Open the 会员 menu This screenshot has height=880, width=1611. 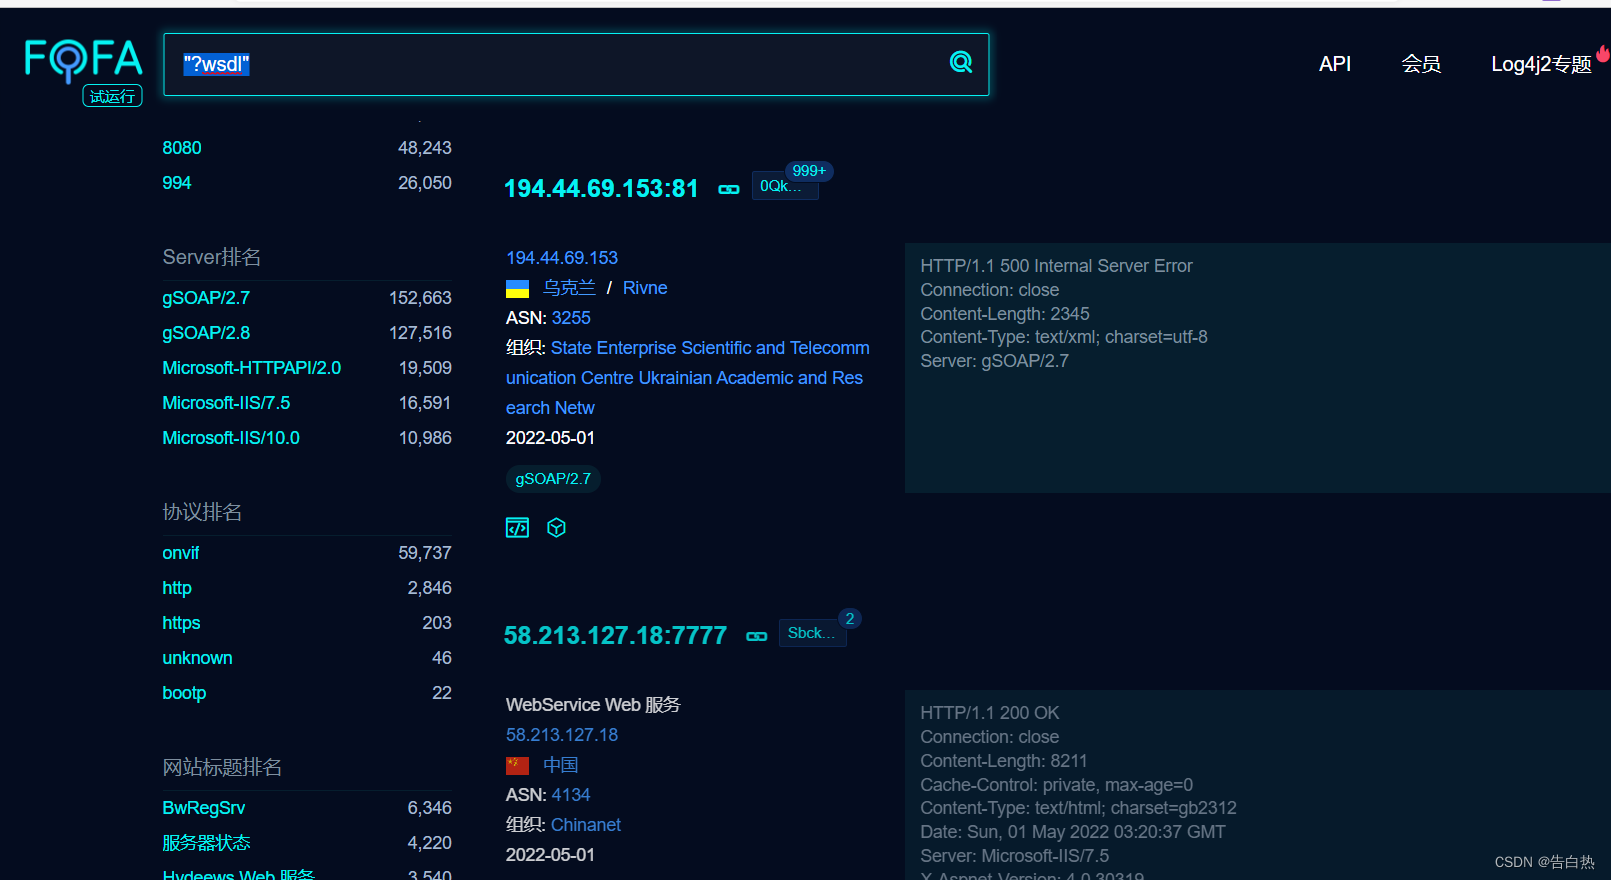[1421, 64]
